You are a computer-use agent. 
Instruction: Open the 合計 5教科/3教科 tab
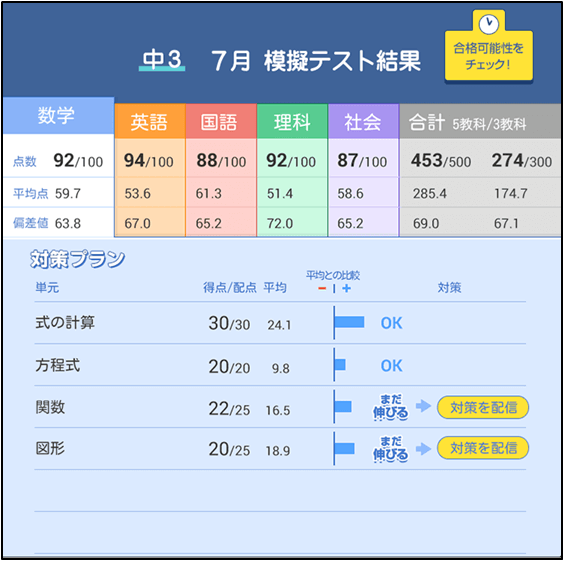[x=480, y=122]
